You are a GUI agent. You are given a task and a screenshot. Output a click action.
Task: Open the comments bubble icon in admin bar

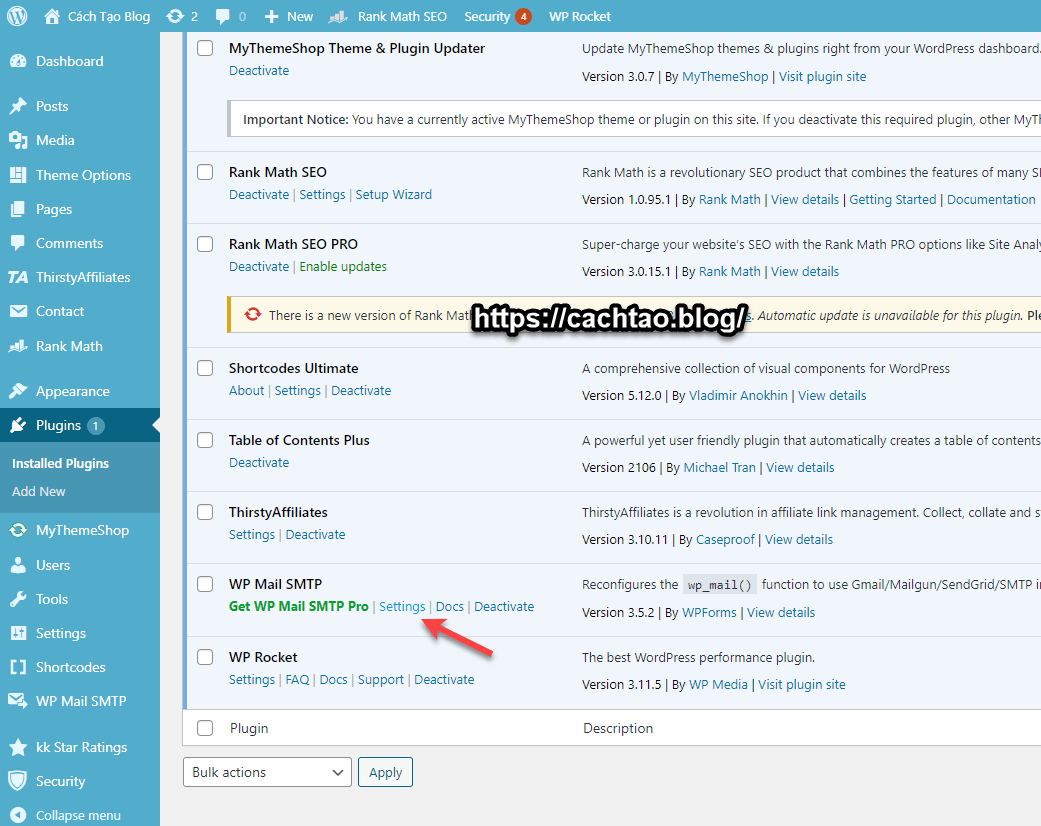[223, 17]
